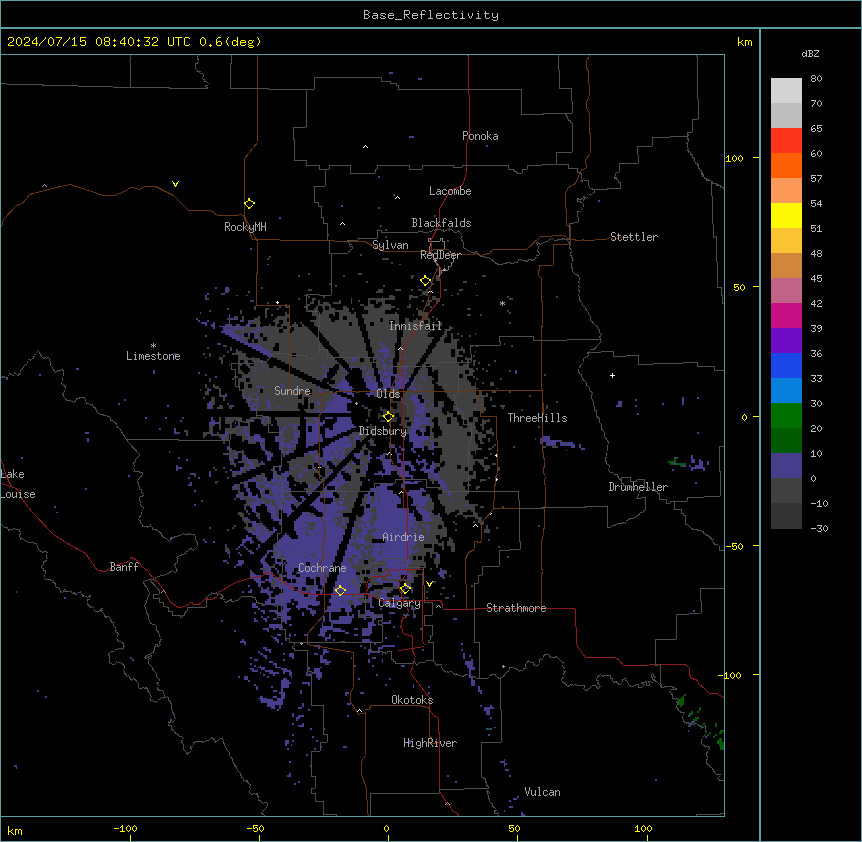This screenshot has height=842, width=862.
Task: Click the ThreeHills label
Action: [x=537, y=418]
